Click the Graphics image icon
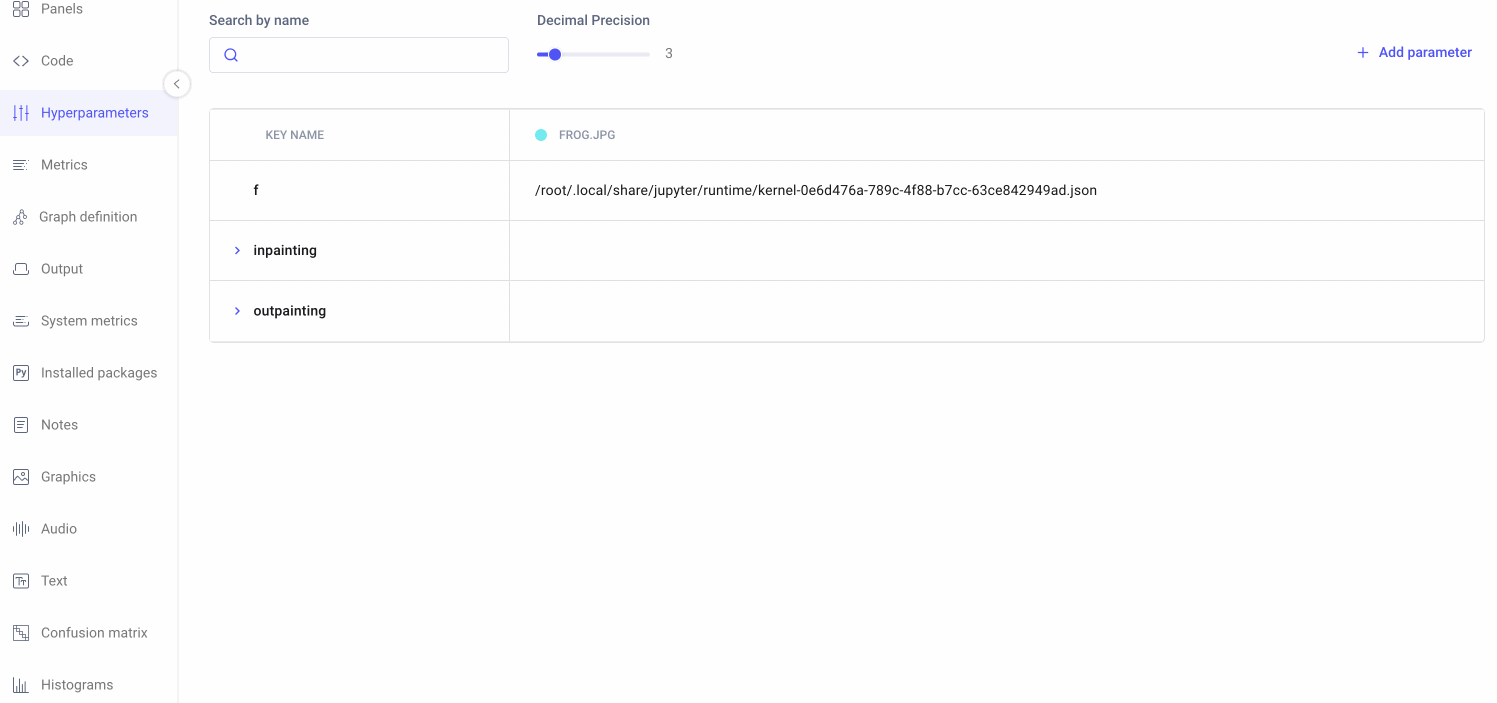Viewport: 1497px width, 703px height. tap(20, 477)
